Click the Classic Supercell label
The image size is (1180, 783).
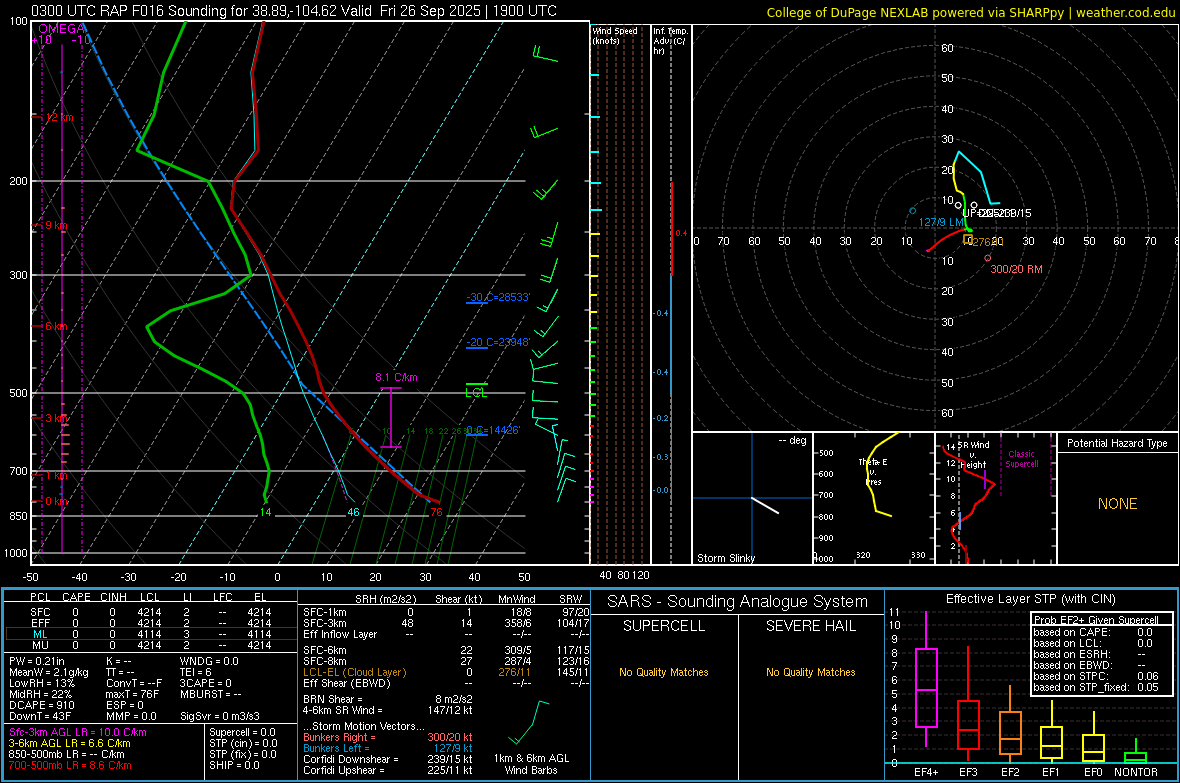(x=1021, y=459)
